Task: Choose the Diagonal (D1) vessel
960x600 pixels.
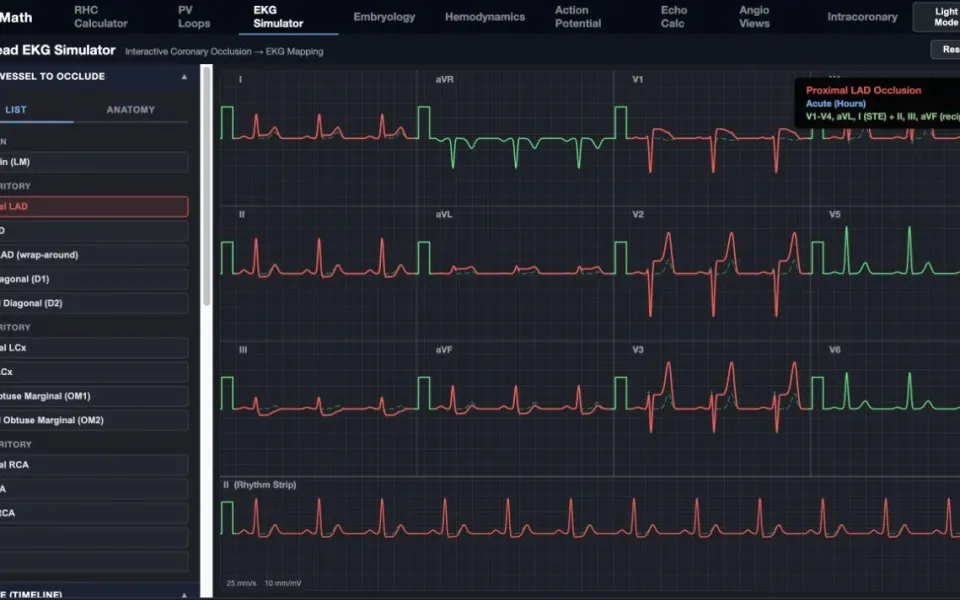Action: tap(94, 279)
